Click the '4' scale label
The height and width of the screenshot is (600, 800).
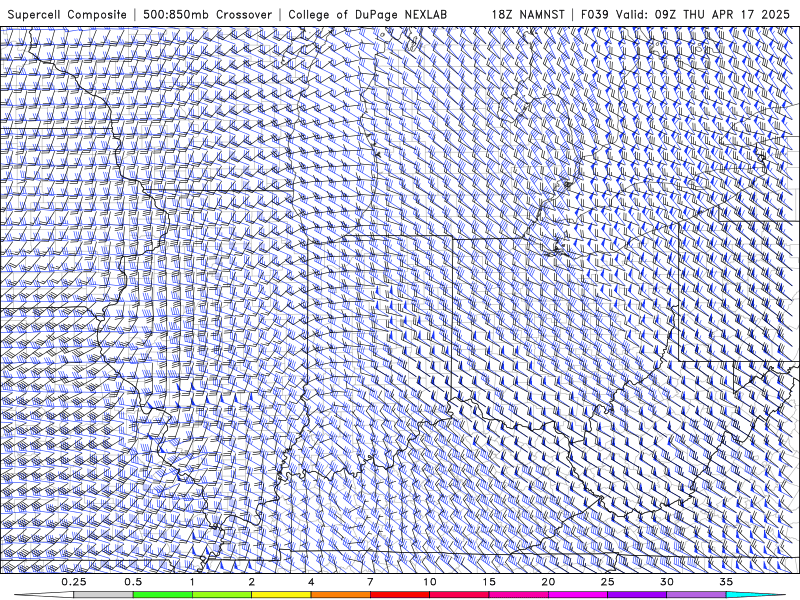point(311,582)
